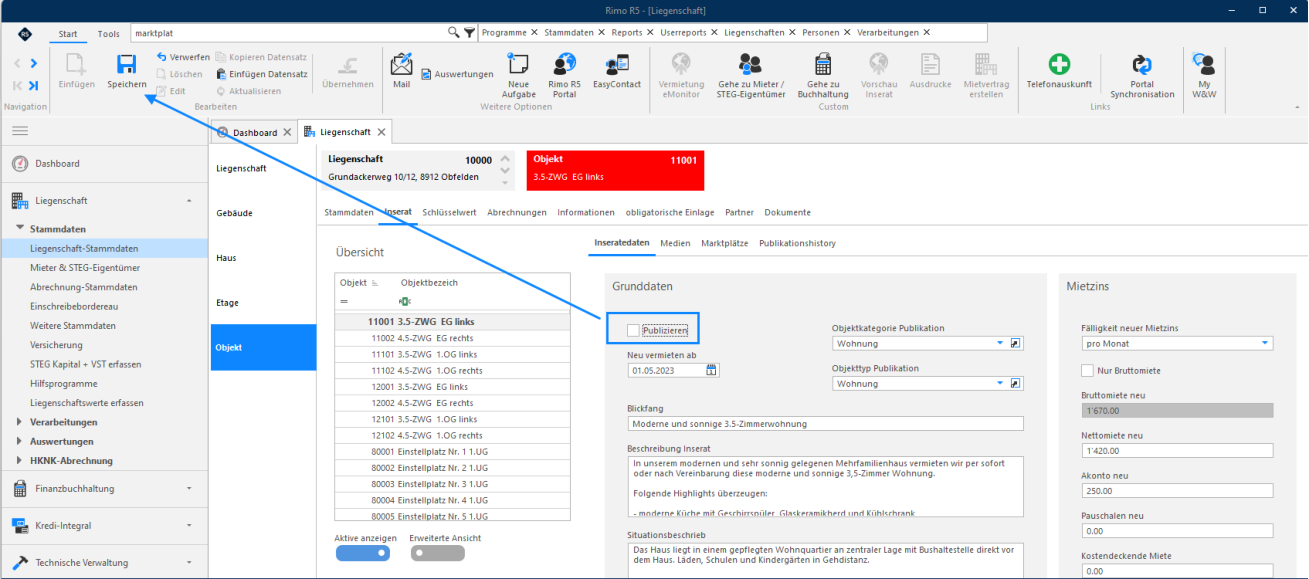Expand the Verarbeitungen tree node
This screenshot has height=579, width=1309.
(19, 422)
